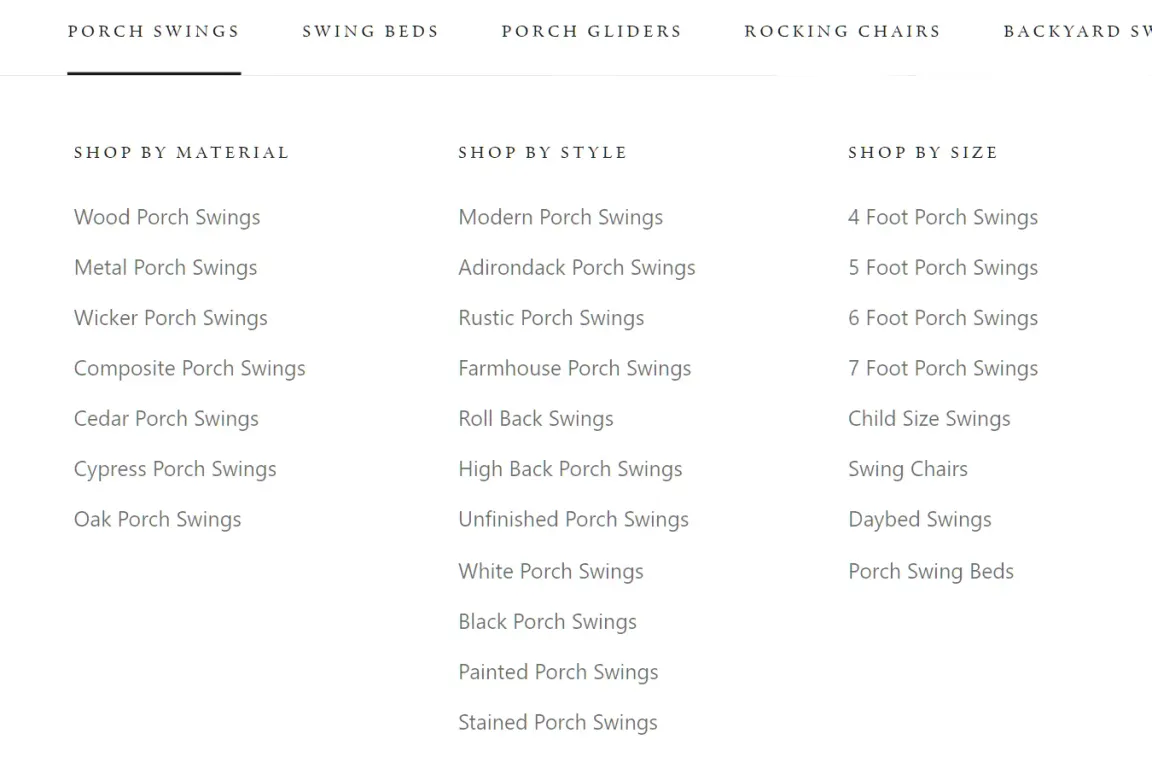Click the Wood Porch Swings link

click(167, 218)
